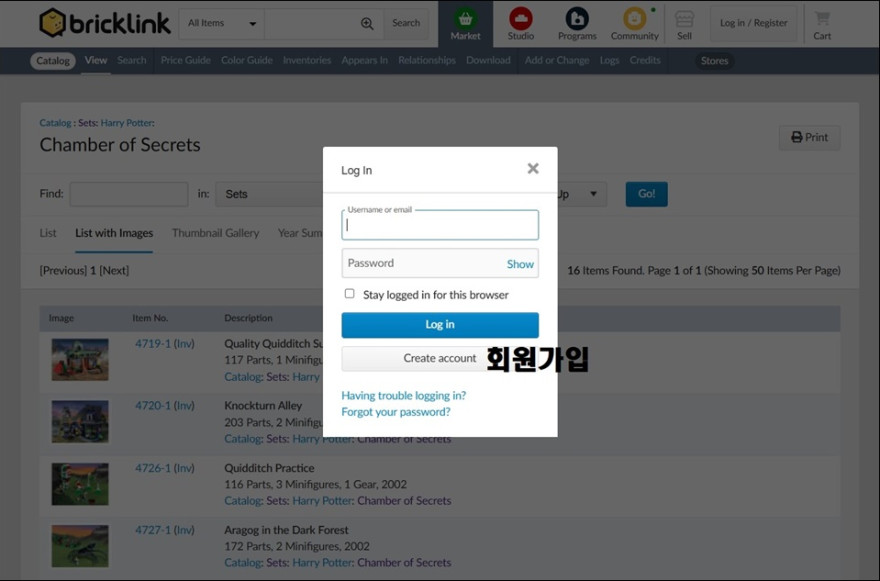Show the password text
880x581 pixels.
click(x=520, y=264)
